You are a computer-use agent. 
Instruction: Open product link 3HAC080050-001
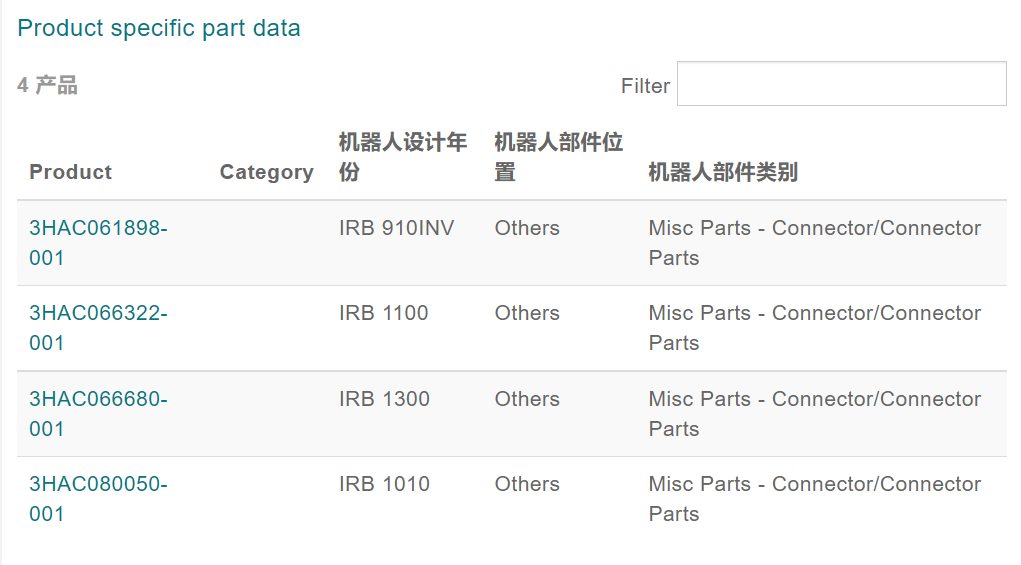click(x=98, y=499)
